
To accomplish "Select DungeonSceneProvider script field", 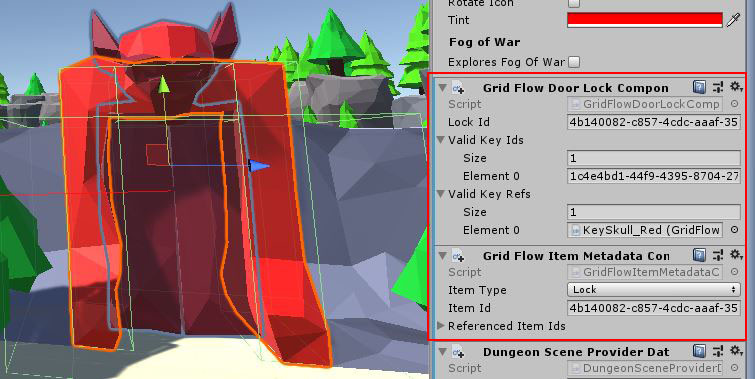I will pyautogui.click(x=645, y=368).
